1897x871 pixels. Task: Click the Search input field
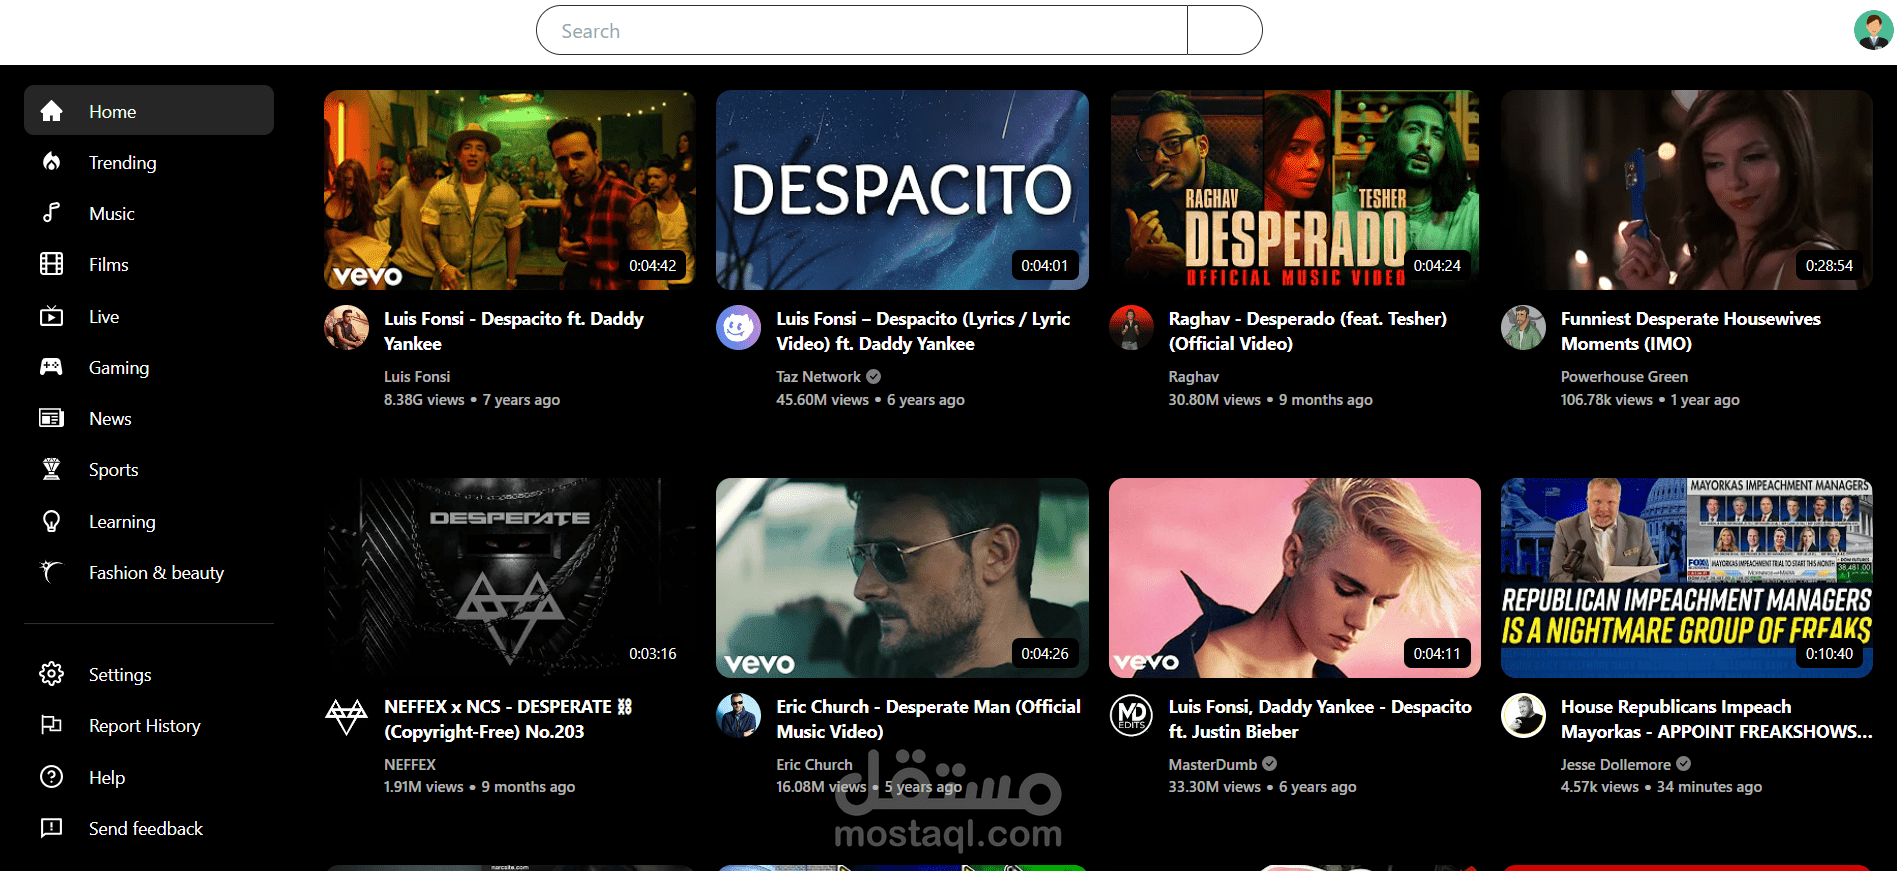[862, 30]
